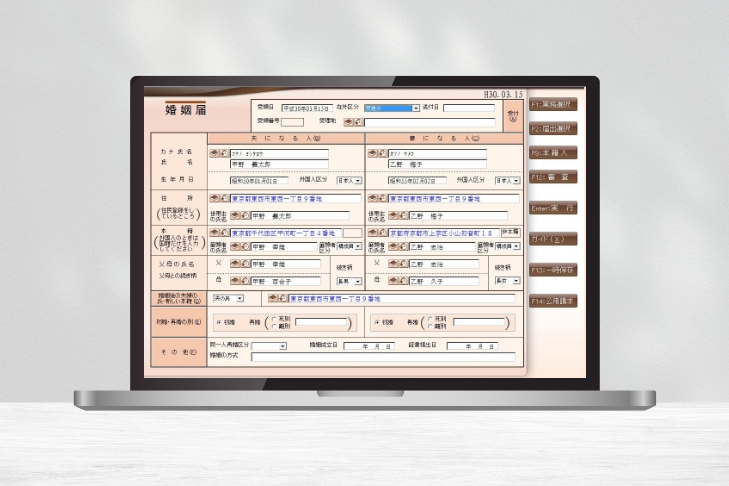Click the 婚姻届 form title
This screenshot has height=486, width=729.
pos(186,110)
